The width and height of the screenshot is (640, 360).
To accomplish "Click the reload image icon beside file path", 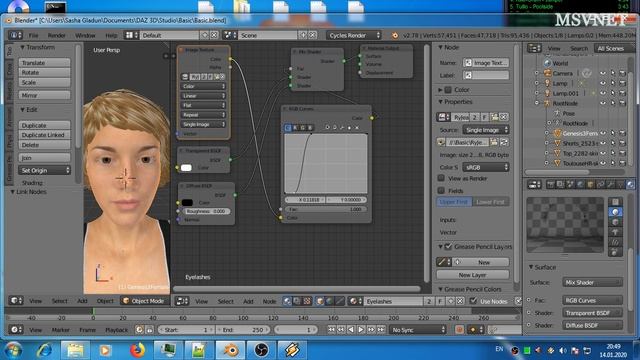I will tap(504, 142).
